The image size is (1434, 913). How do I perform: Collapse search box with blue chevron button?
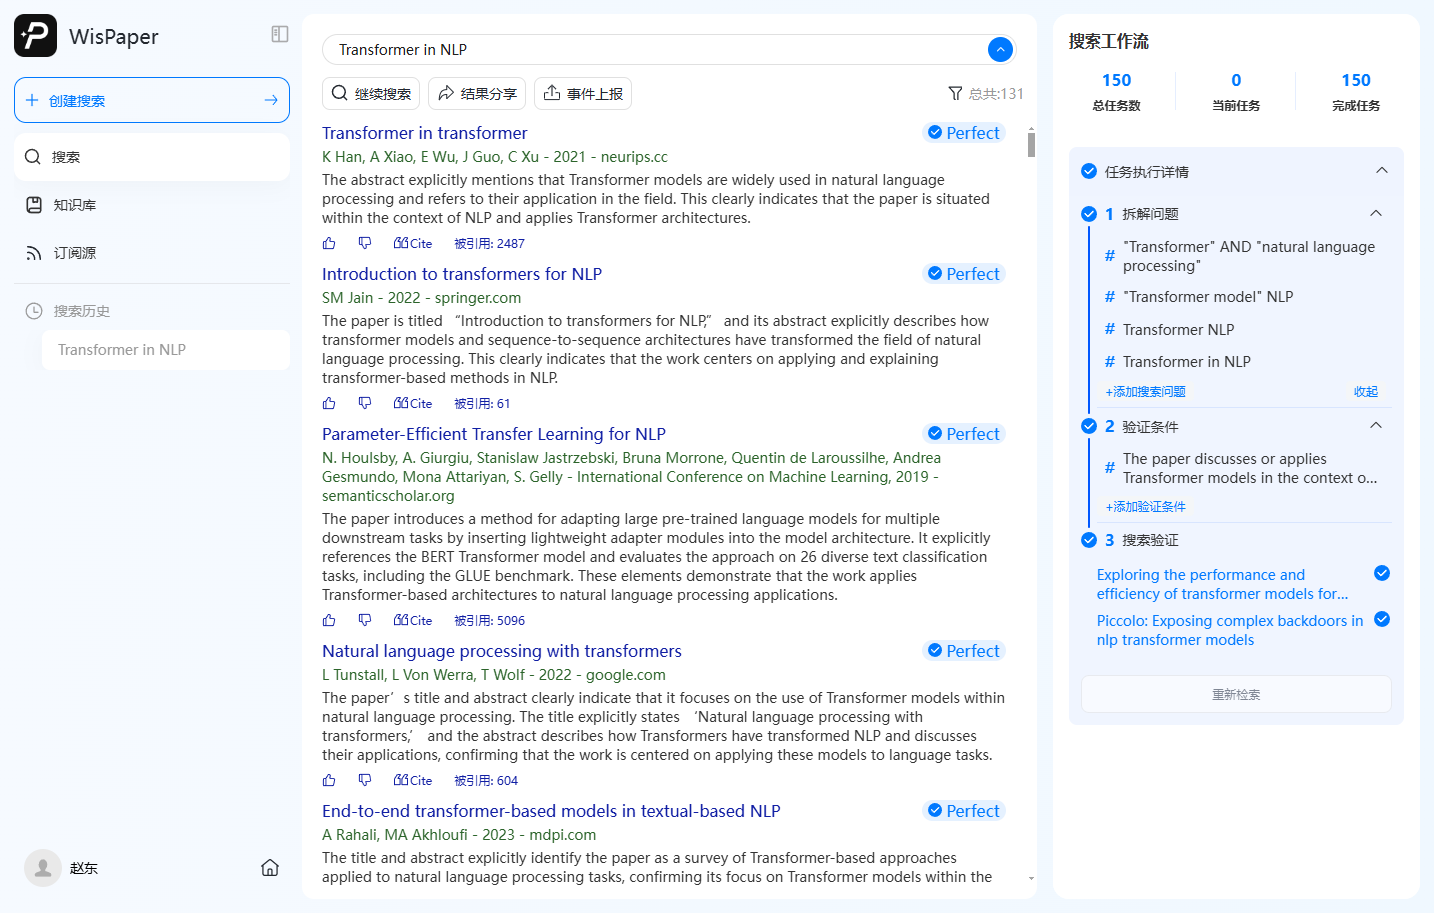[x=1000, y=49]
